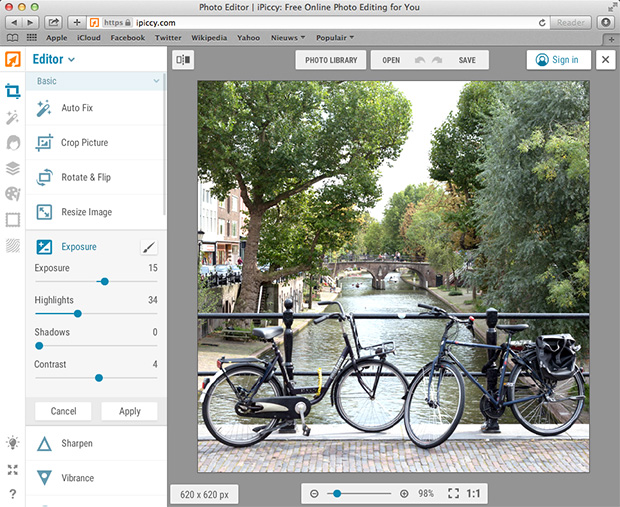Viewport: 620px width, 507px height.
Task: Open the magic wand effects sidebar tool
Action: click(13, 117)
